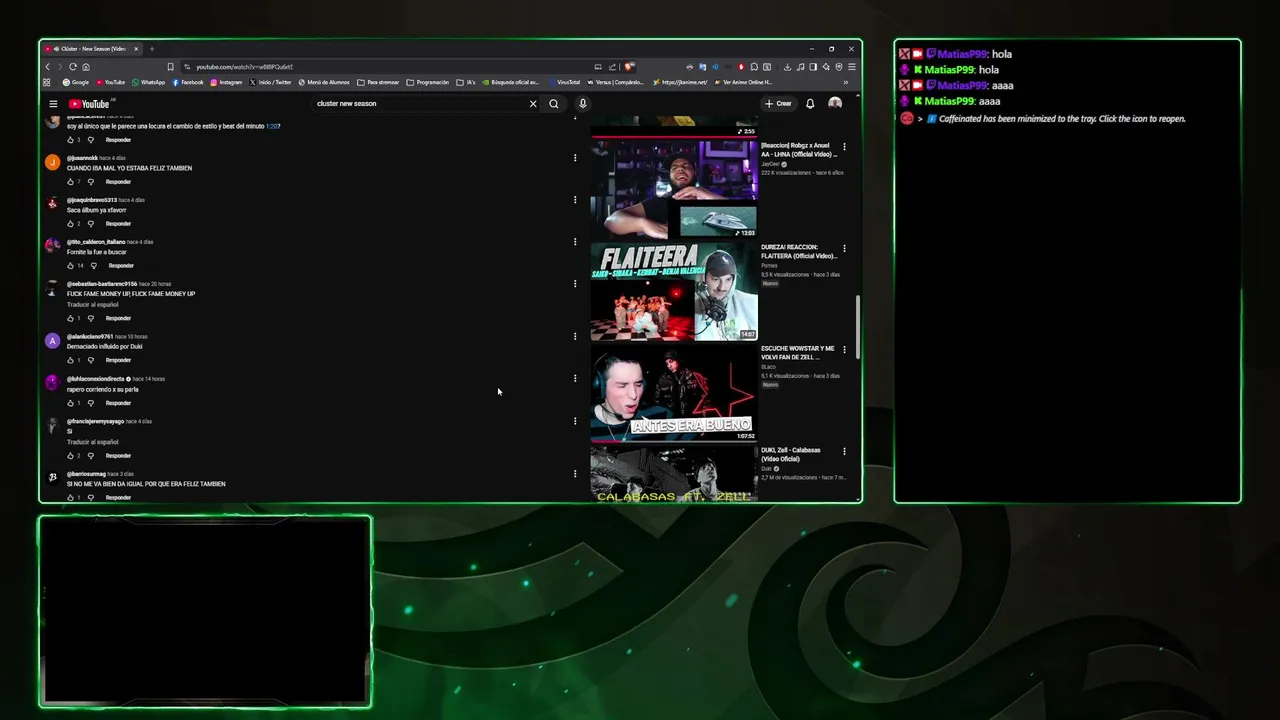Screen dimensions: 1280x720
Task: Reload the page with the refresh icon
Action: pos(73,67)
